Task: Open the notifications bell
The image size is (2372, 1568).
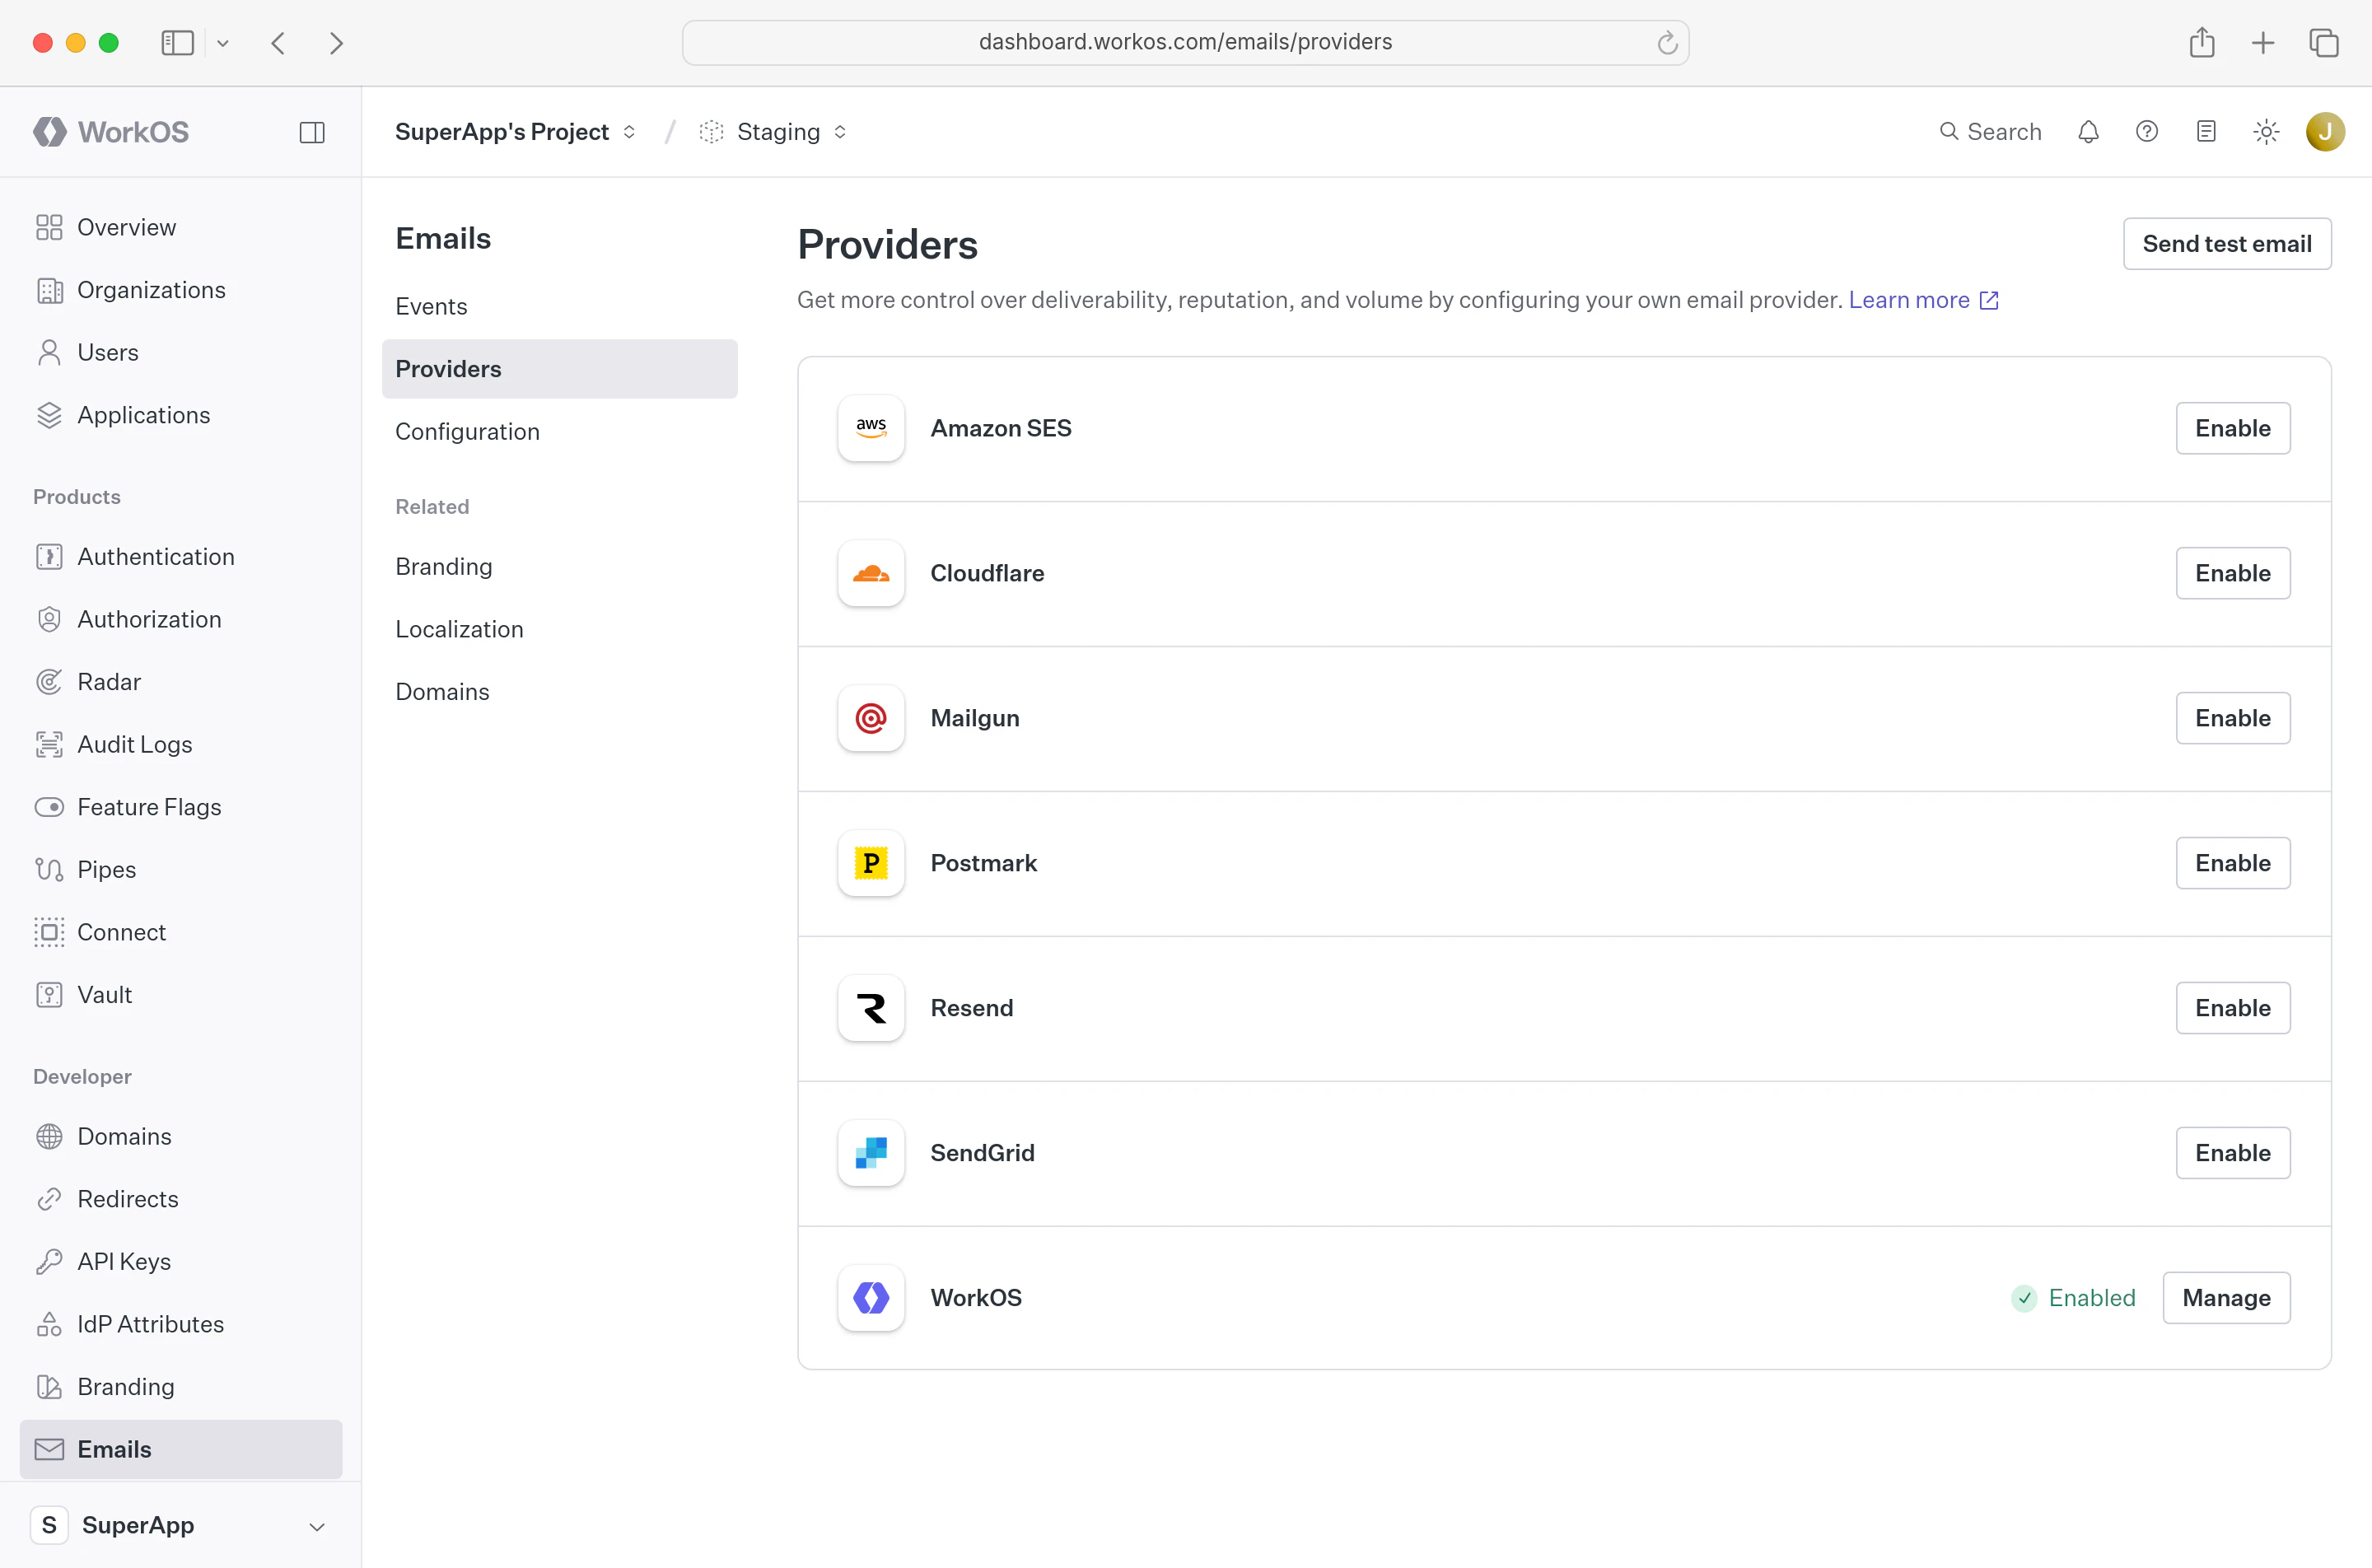Action: pyautogui.click(x=2088, y=132)
